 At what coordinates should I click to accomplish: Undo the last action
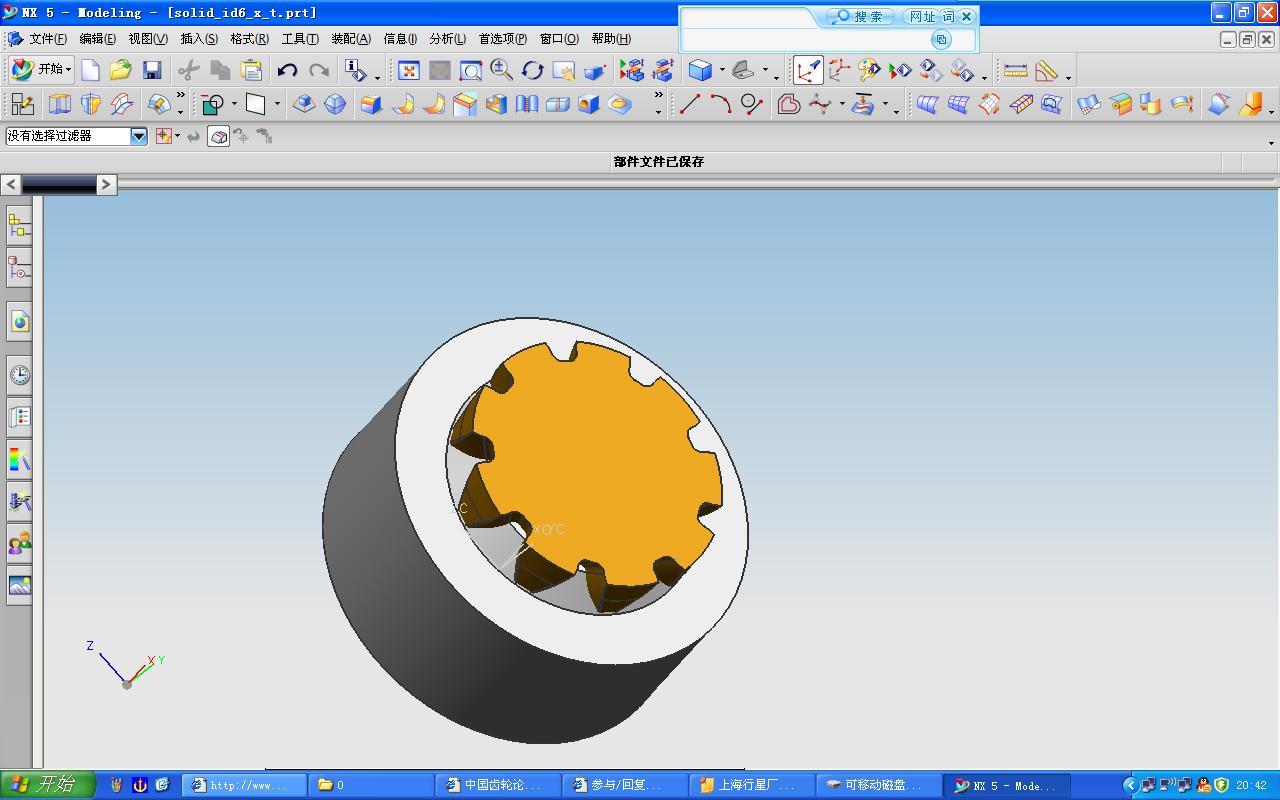click(x=287, y=70)
